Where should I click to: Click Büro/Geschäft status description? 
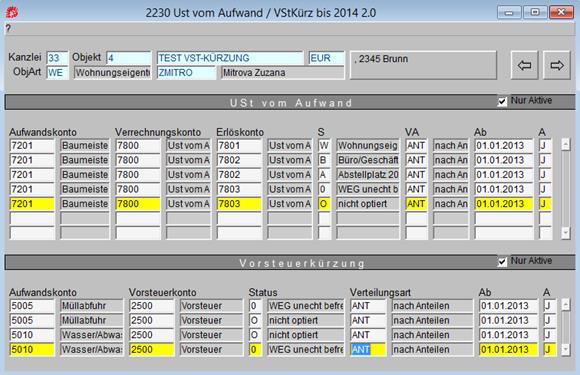(368, 160)
